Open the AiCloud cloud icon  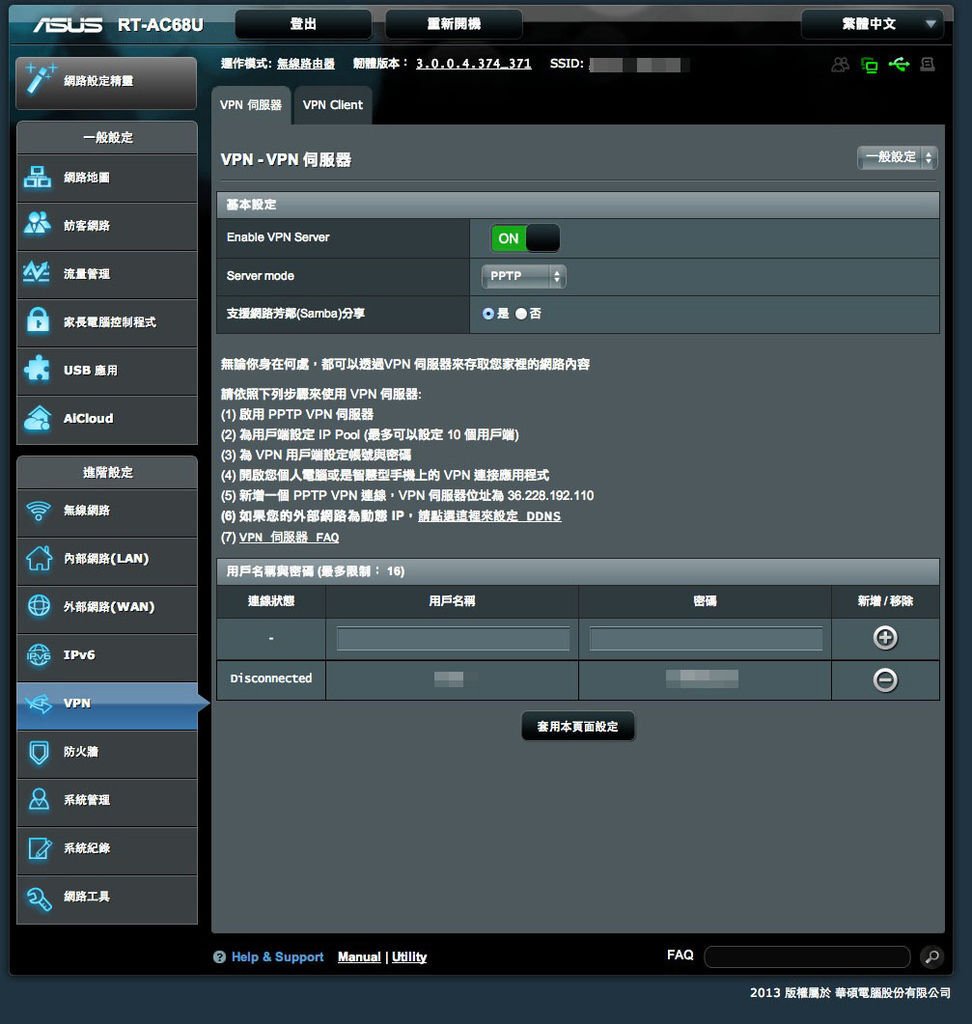[x=37, y=418]
